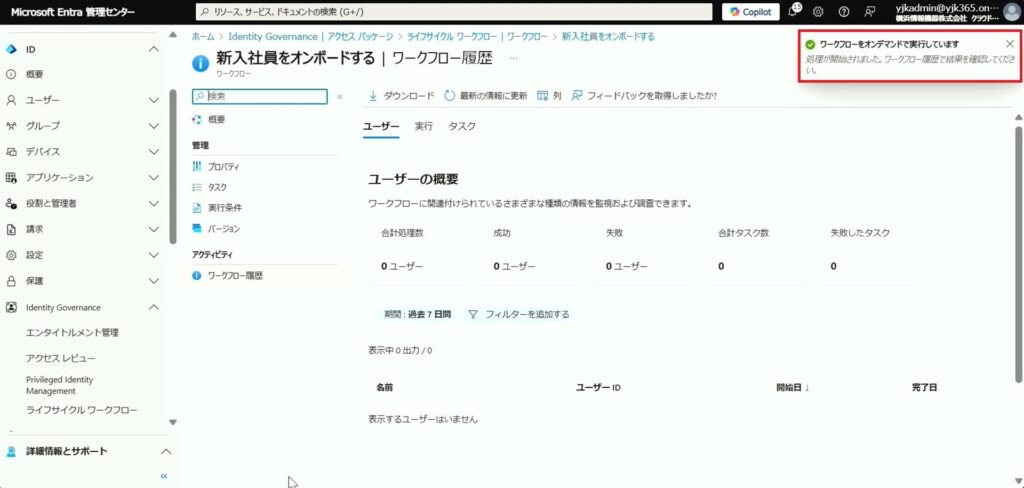
Task: Click the デバイス icon in sidebar
Action: pyautogui.click(x=11, y=152)
